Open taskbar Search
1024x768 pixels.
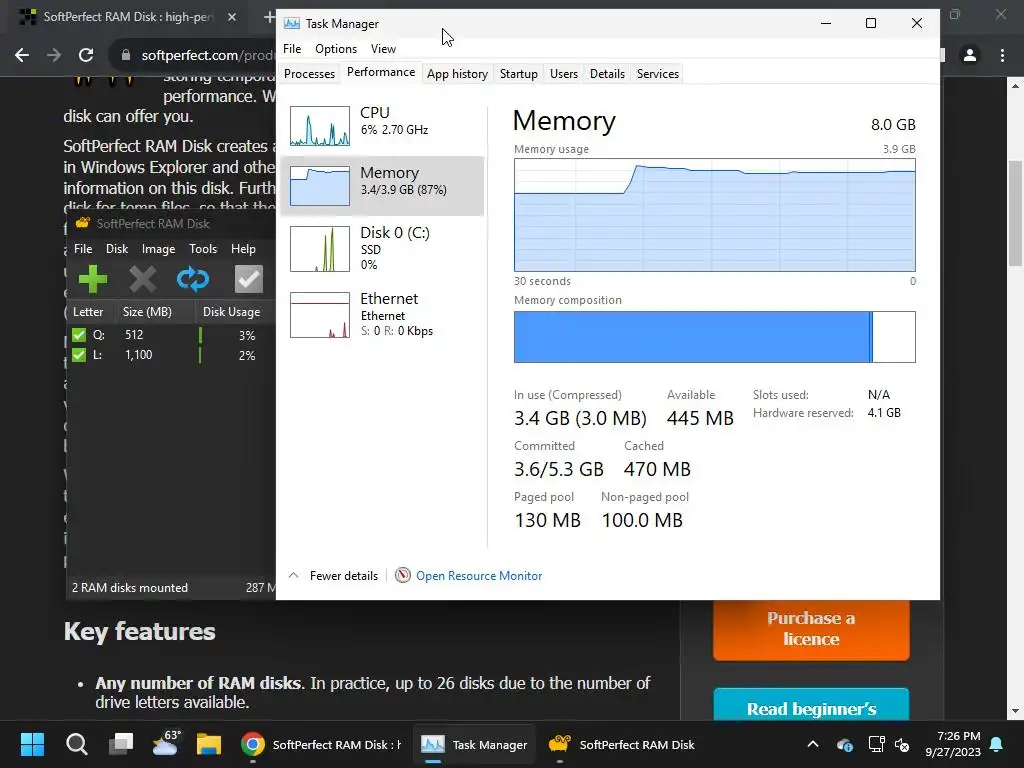76,744
